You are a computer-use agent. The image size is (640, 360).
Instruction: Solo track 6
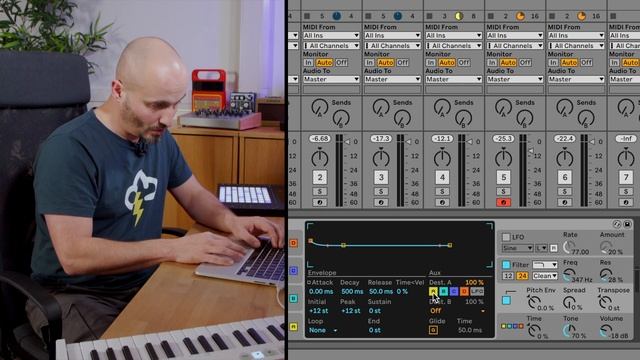pyautogui.click(x=564, y=191)
